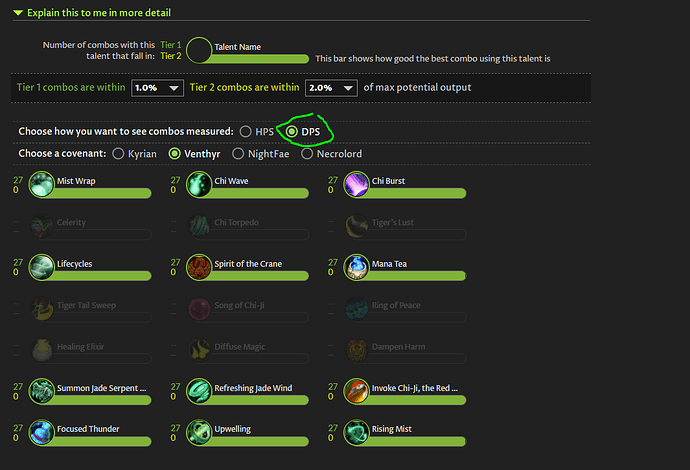Select the Focused Thunder talent icon
The width and height of the screenshot is (690, 470).
pos(41,432)
